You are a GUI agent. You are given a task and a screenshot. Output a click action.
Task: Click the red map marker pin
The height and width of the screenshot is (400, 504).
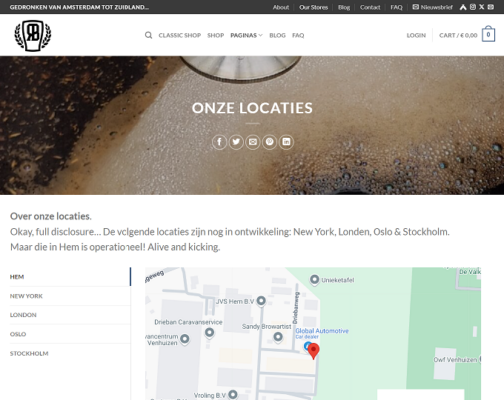point(313,351)
